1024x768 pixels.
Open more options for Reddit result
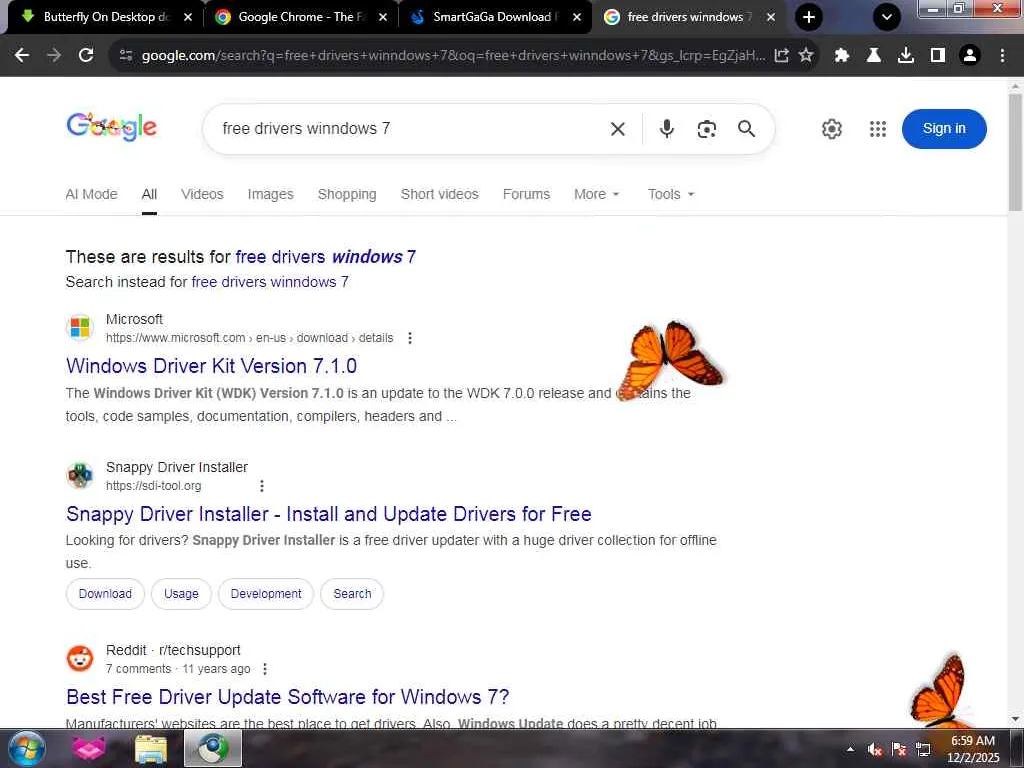[x=264, y=669]
